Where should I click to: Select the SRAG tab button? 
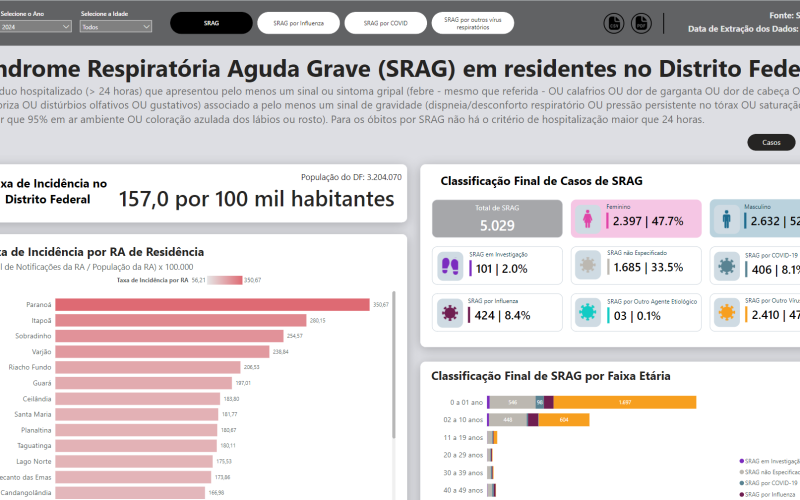tap(211, 23)
